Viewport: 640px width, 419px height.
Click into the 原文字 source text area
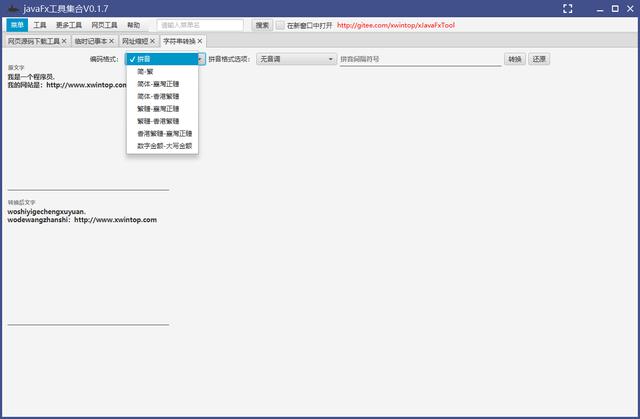click(88, 131)
